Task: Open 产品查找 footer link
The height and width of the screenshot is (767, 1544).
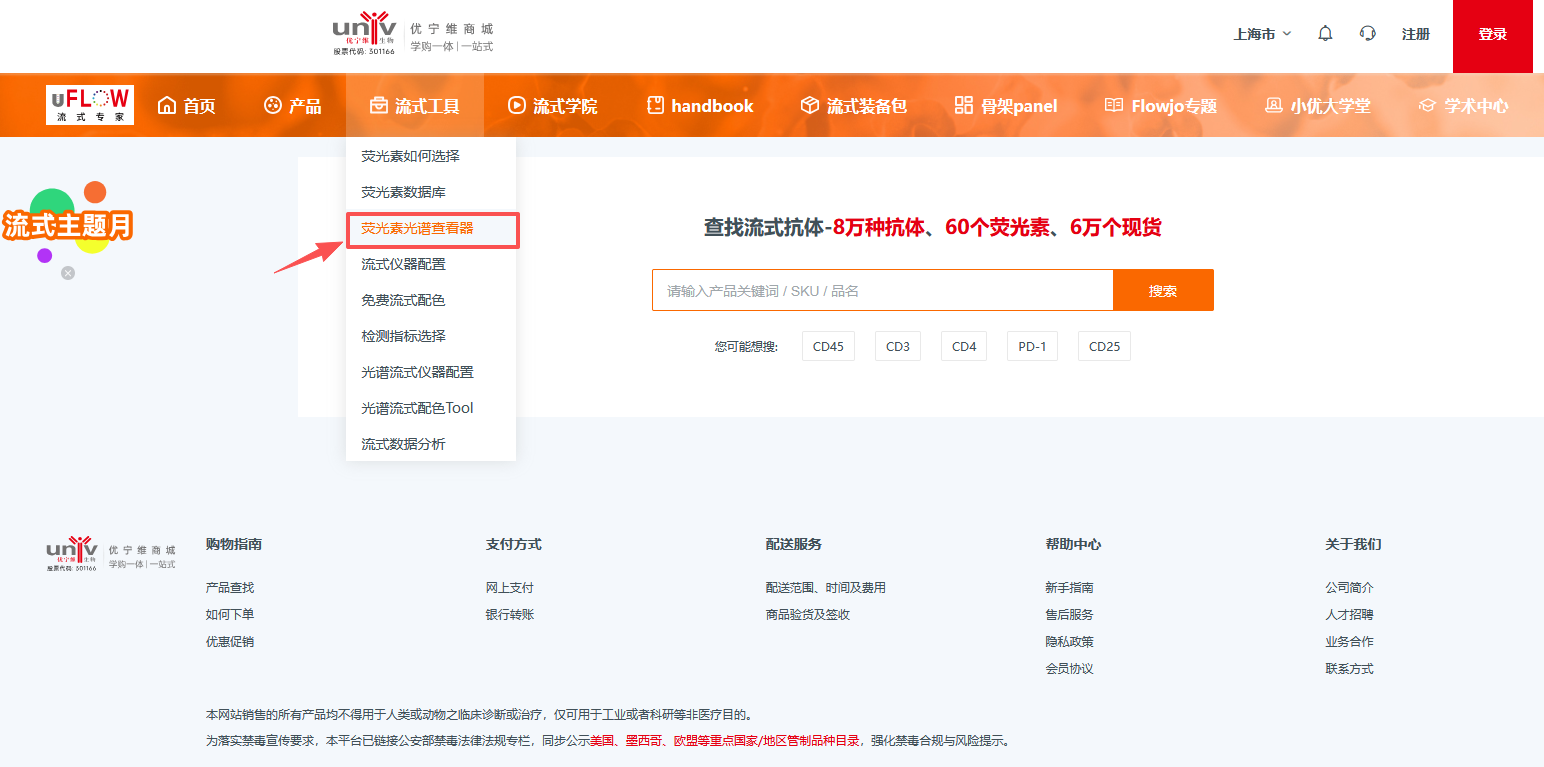Action: point(230,588)
